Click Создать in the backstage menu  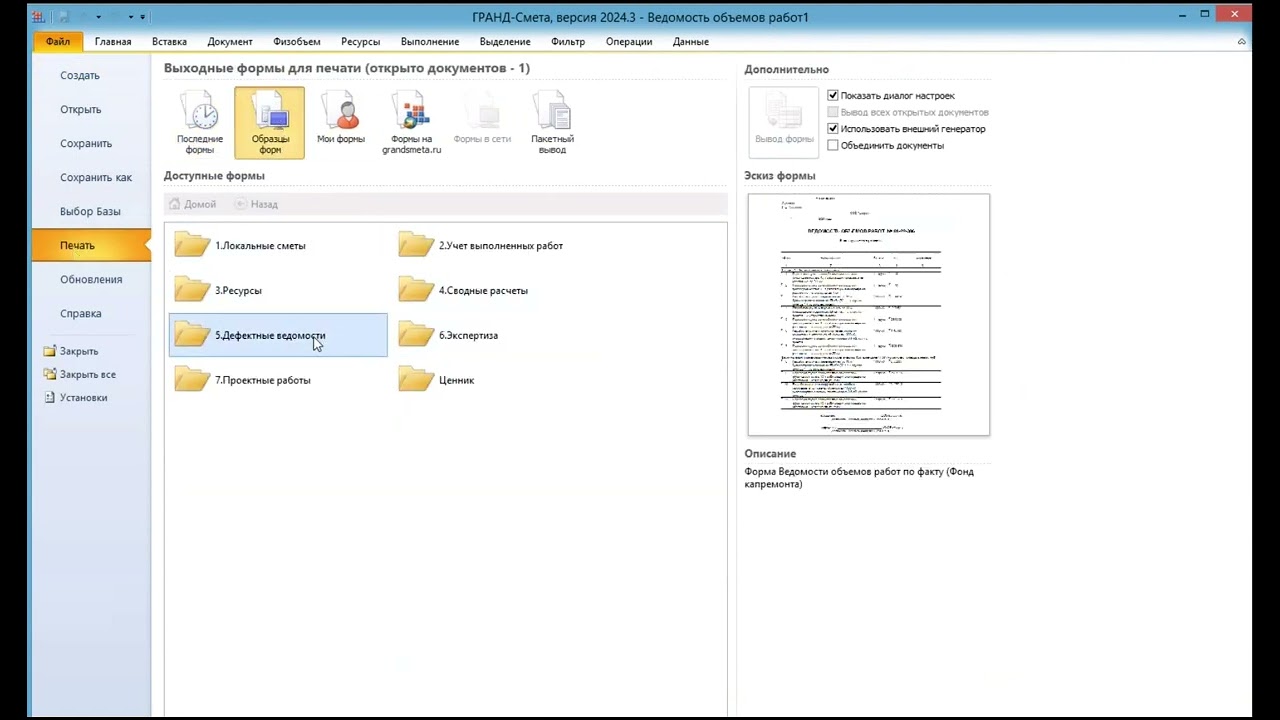[x=91, y=75]
